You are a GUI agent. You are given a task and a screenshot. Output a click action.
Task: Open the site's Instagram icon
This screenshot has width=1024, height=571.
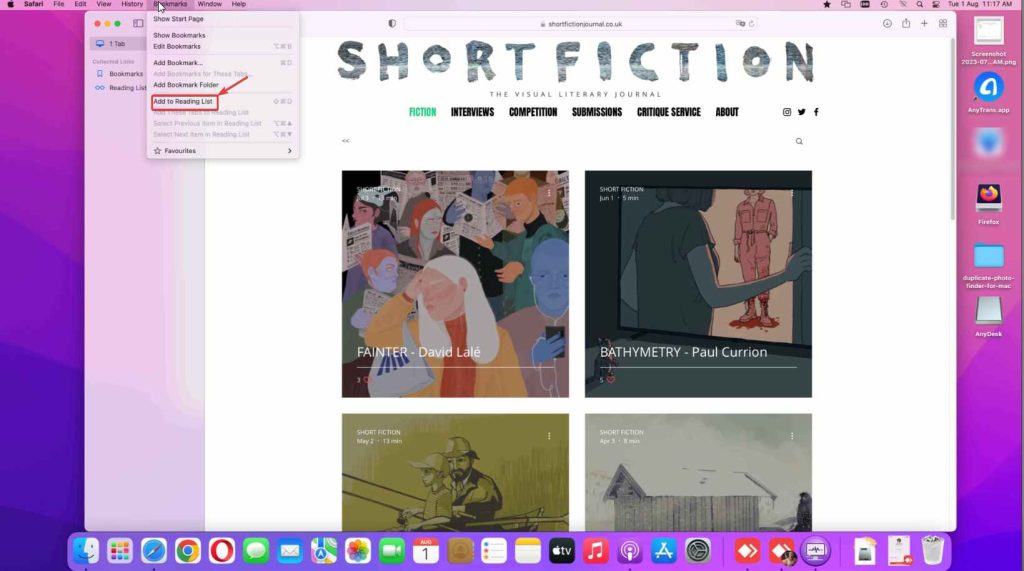787,112
